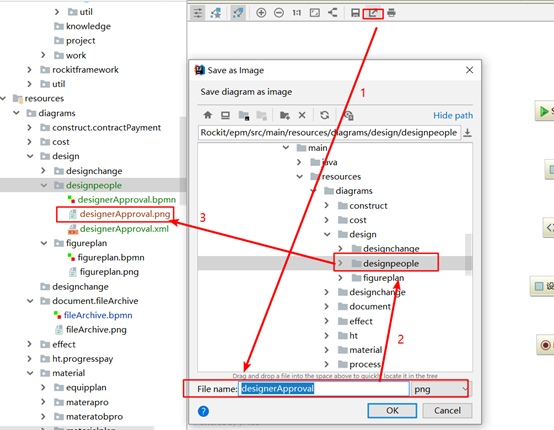Click the File name input field
Image resolution: width=554 pixels, height=430 pixels.
point(324,389)
